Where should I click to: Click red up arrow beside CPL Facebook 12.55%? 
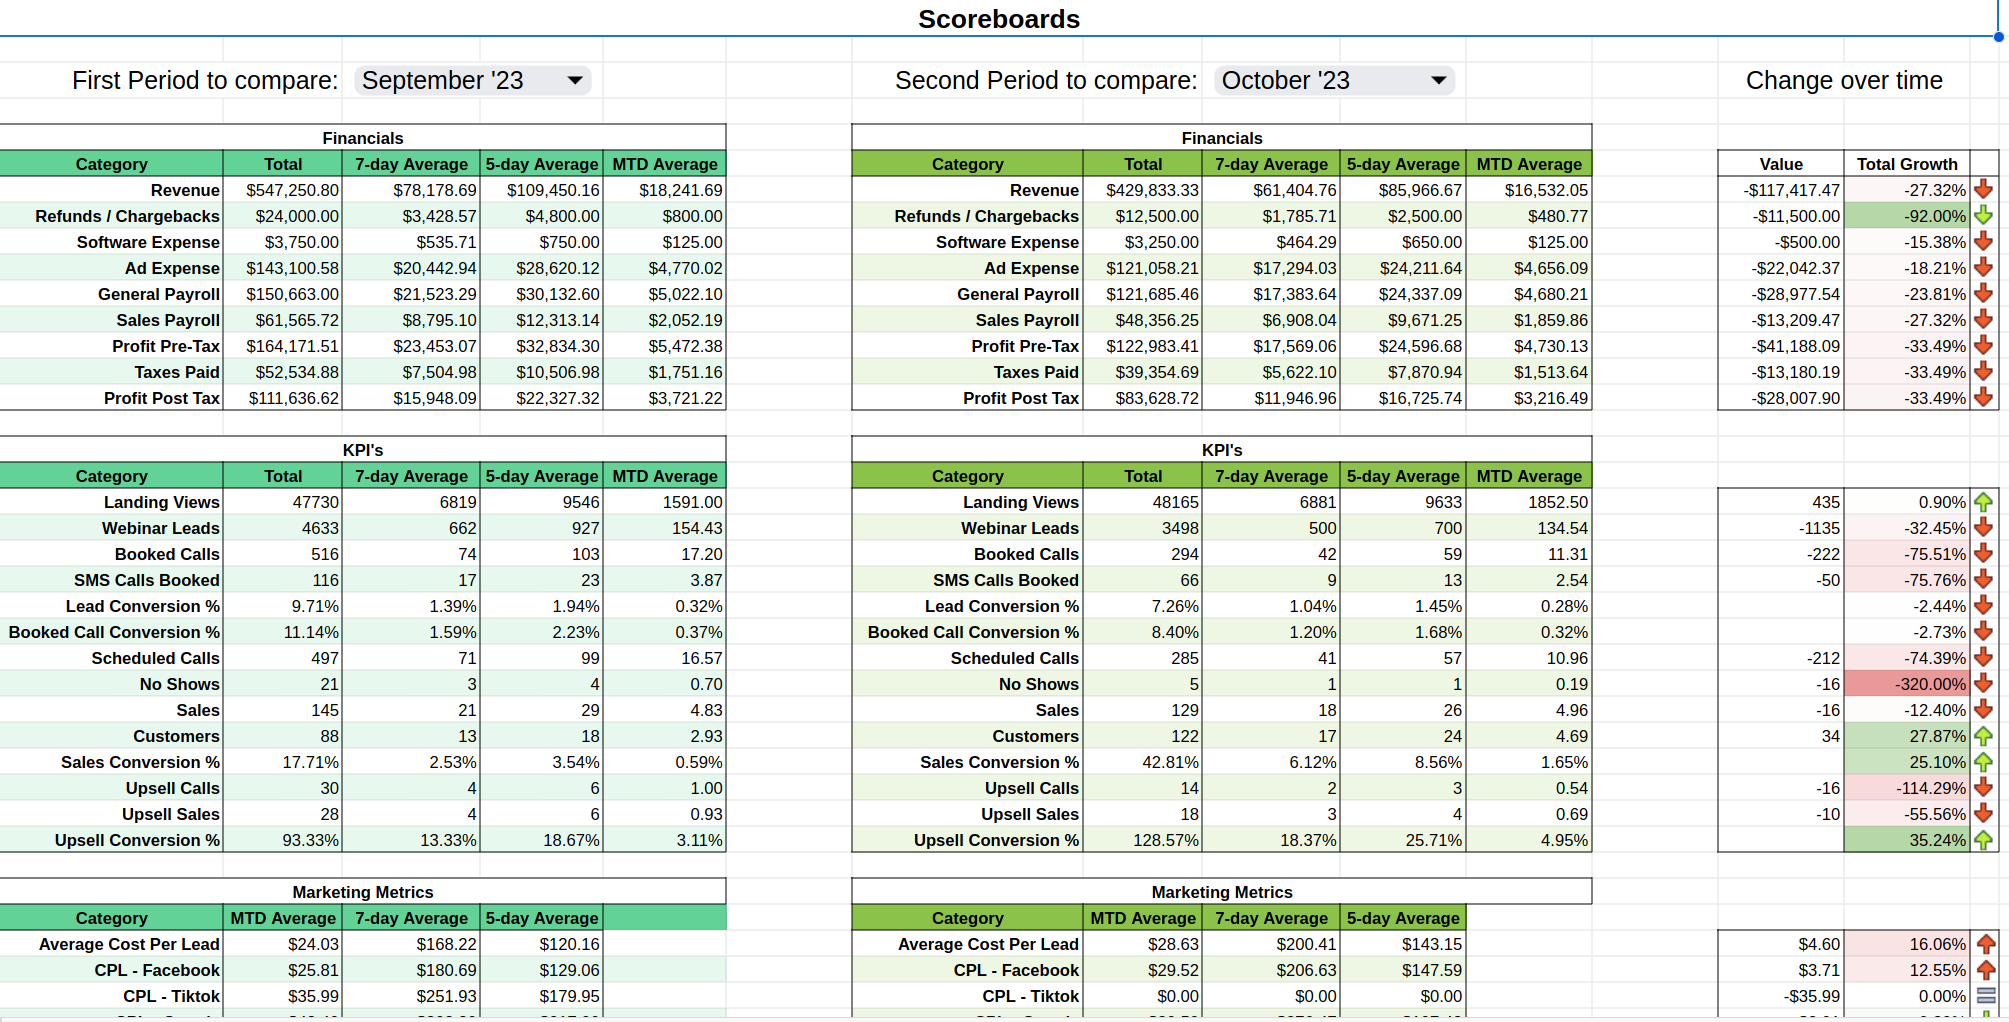(1986, 970)
